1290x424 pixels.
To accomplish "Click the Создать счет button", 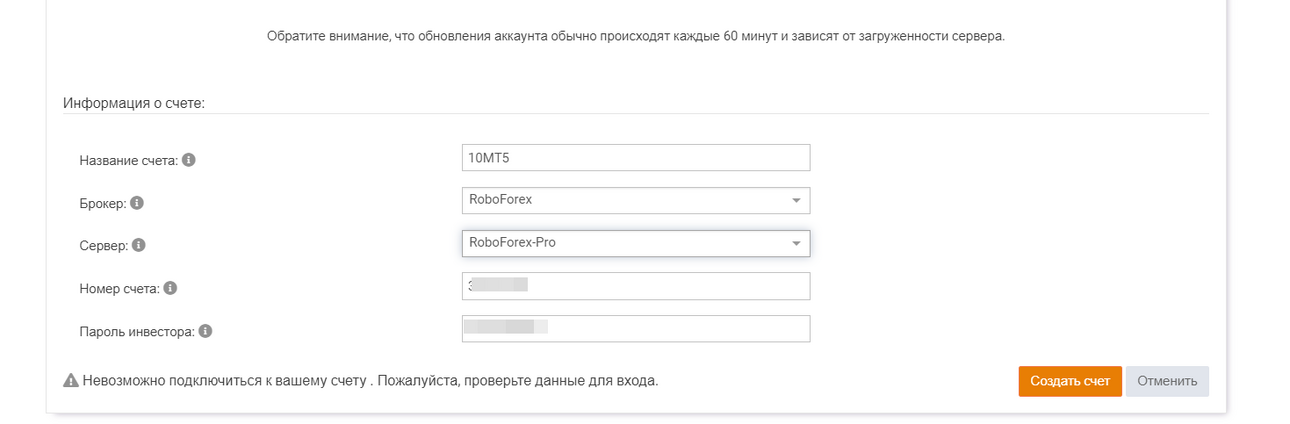I will click(1070, 381).
